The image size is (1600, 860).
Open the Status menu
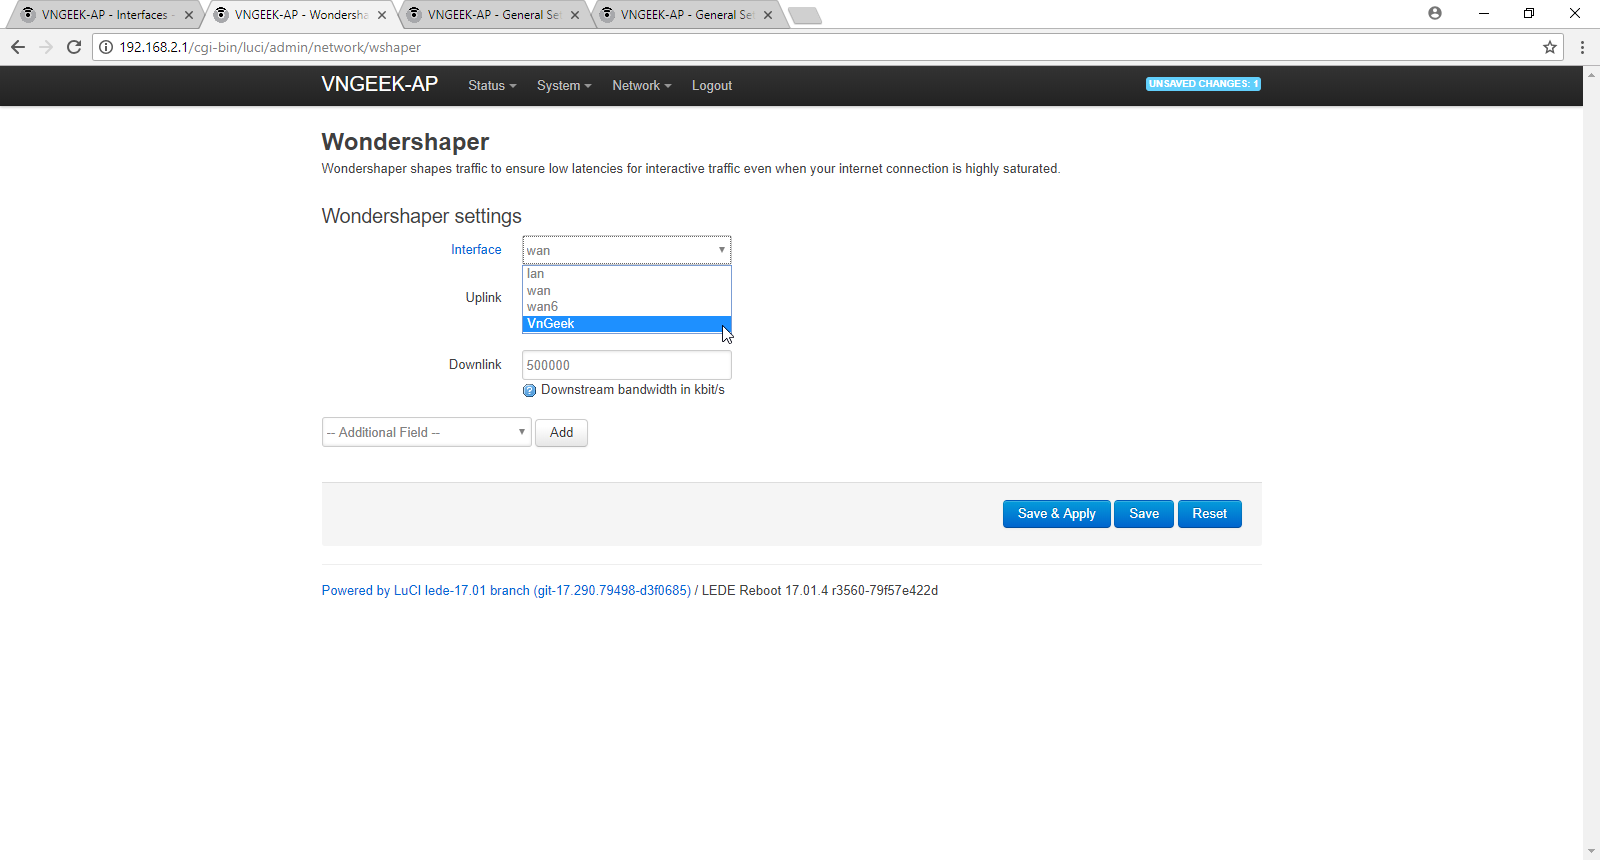(x=492, y=86)
